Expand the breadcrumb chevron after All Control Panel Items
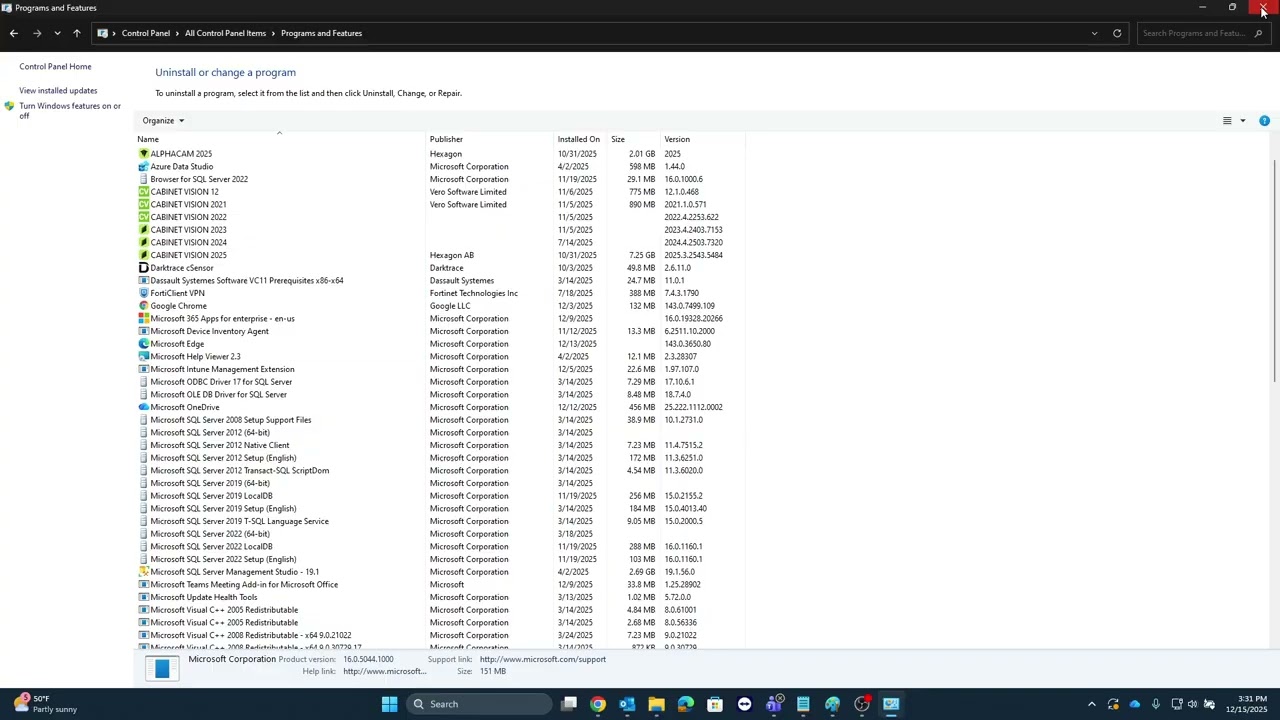Viewport: 1280px width, 720px height. [x=273, y=33]
